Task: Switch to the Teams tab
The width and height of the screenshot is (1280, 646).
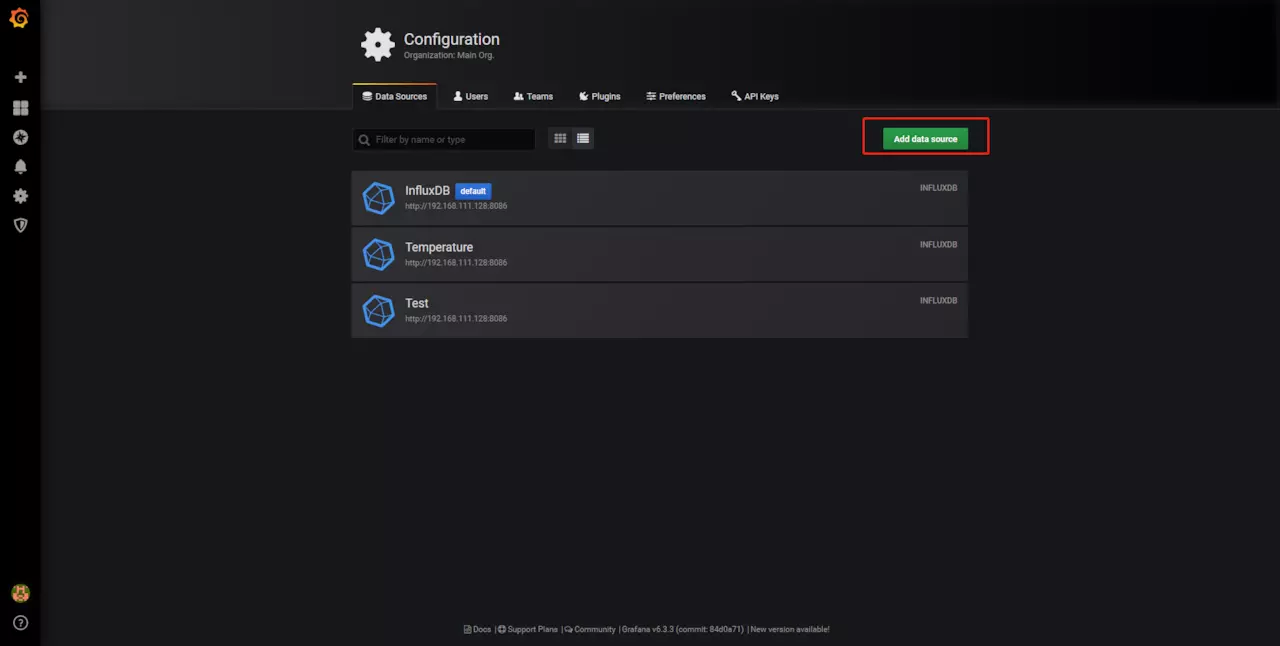Action: tap(533, 96)
